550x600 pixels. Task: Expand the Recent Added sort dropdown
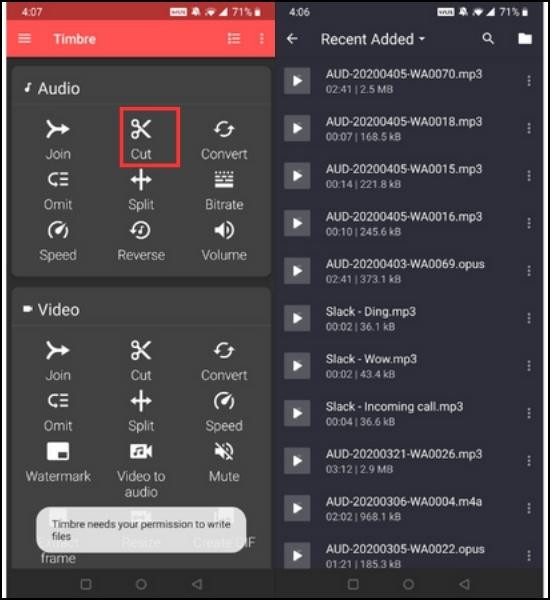click(373, 39)
